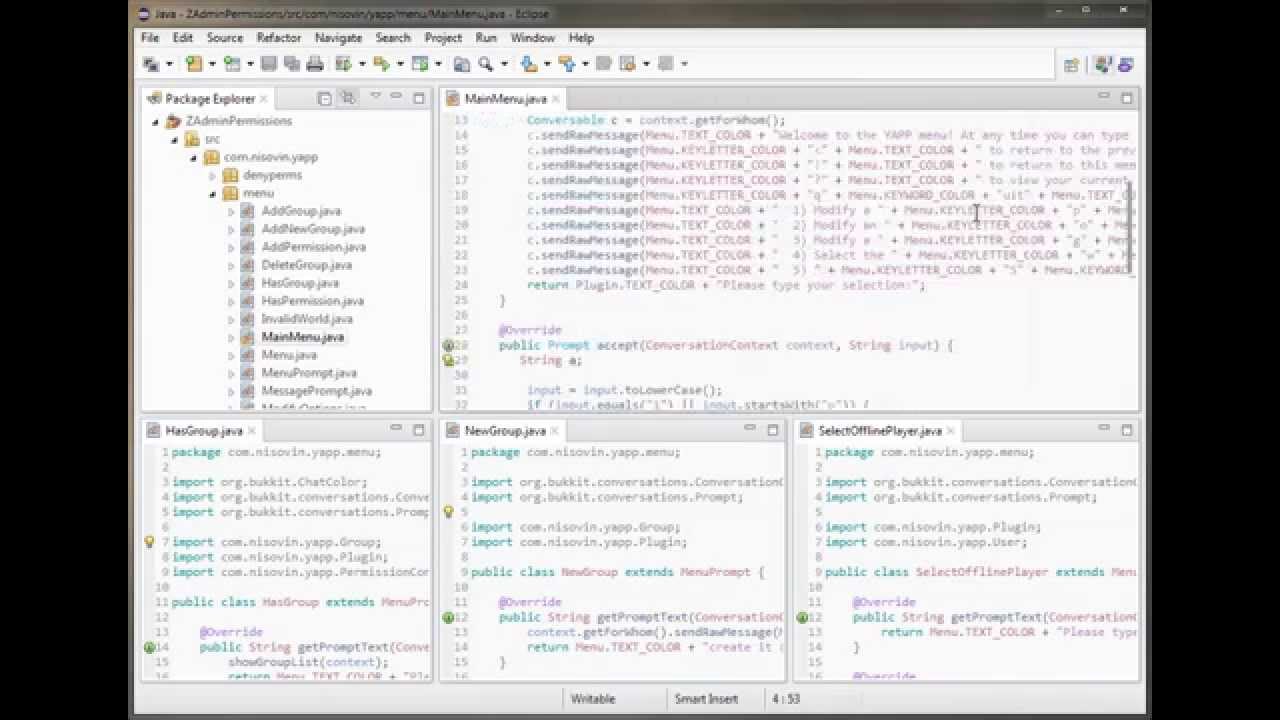Click override marker on line 12 of NewGroup.java

(449, 617)
